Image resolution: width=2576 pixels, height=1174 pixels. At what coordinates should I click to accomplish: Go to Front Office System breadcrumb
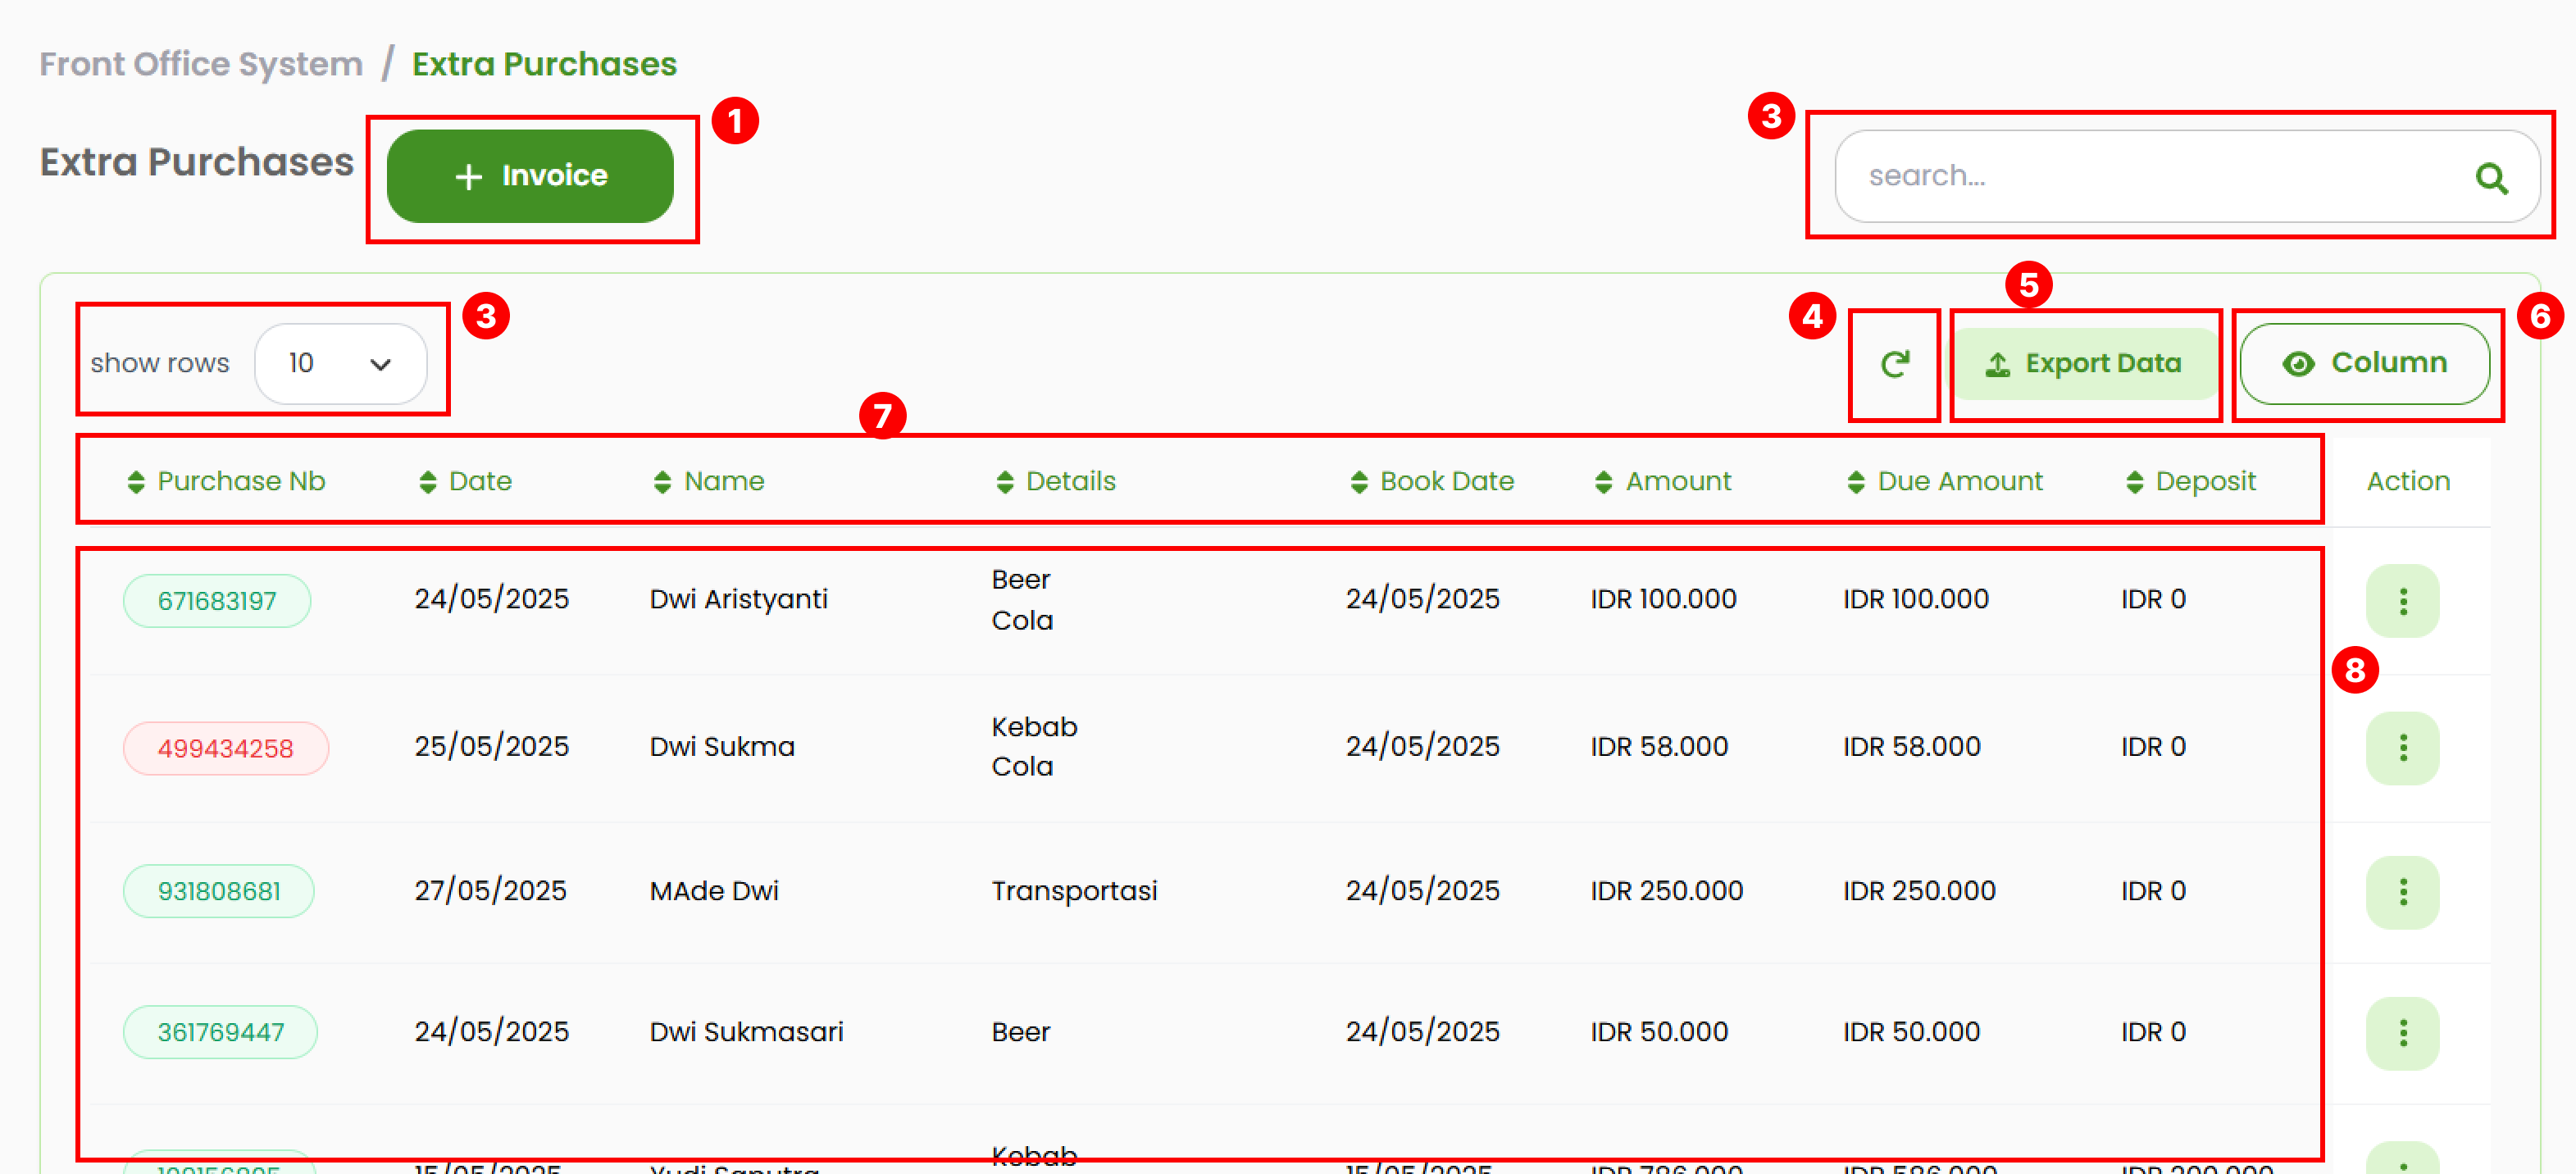(x=201, y=64)
